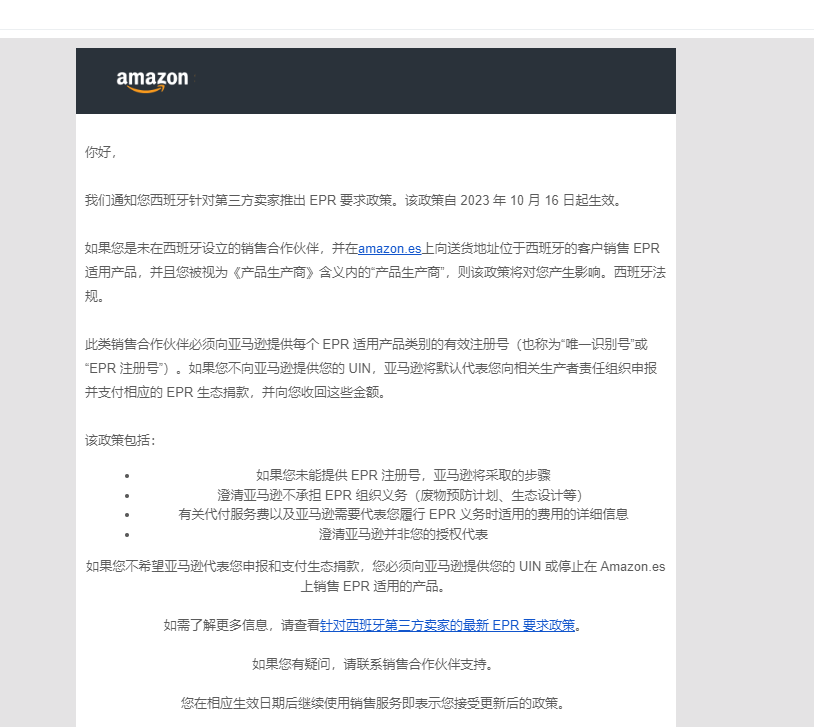Click the bullet item 澄清亚马逊并非您的授权代表
The image size is (814, 727).
(x=403, y=534)
